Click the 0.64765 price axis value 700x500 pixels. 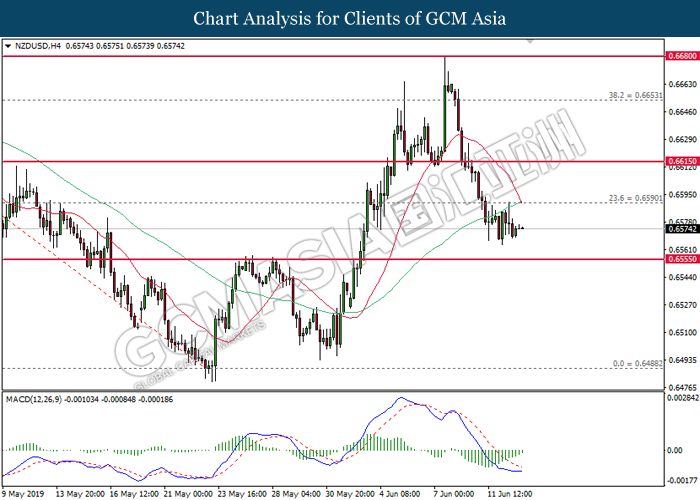click(x=682, y=388)
